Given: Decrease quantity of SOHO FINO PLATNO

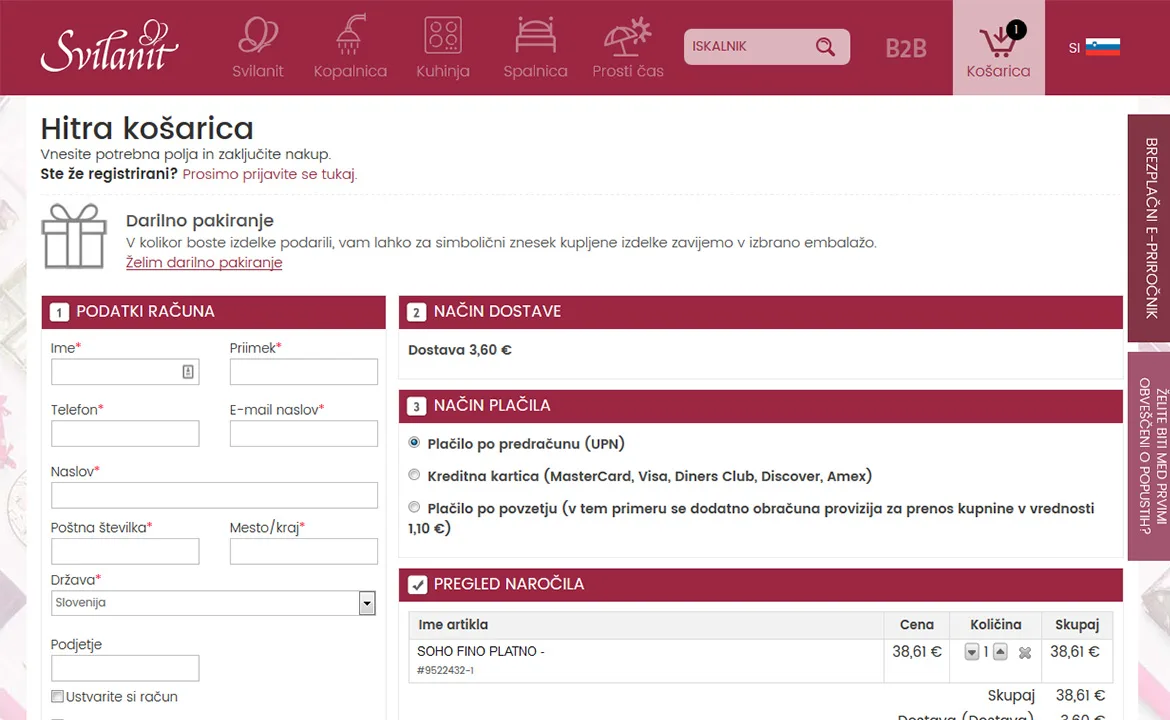Looking at the screenshot, I should pos(972,652).
